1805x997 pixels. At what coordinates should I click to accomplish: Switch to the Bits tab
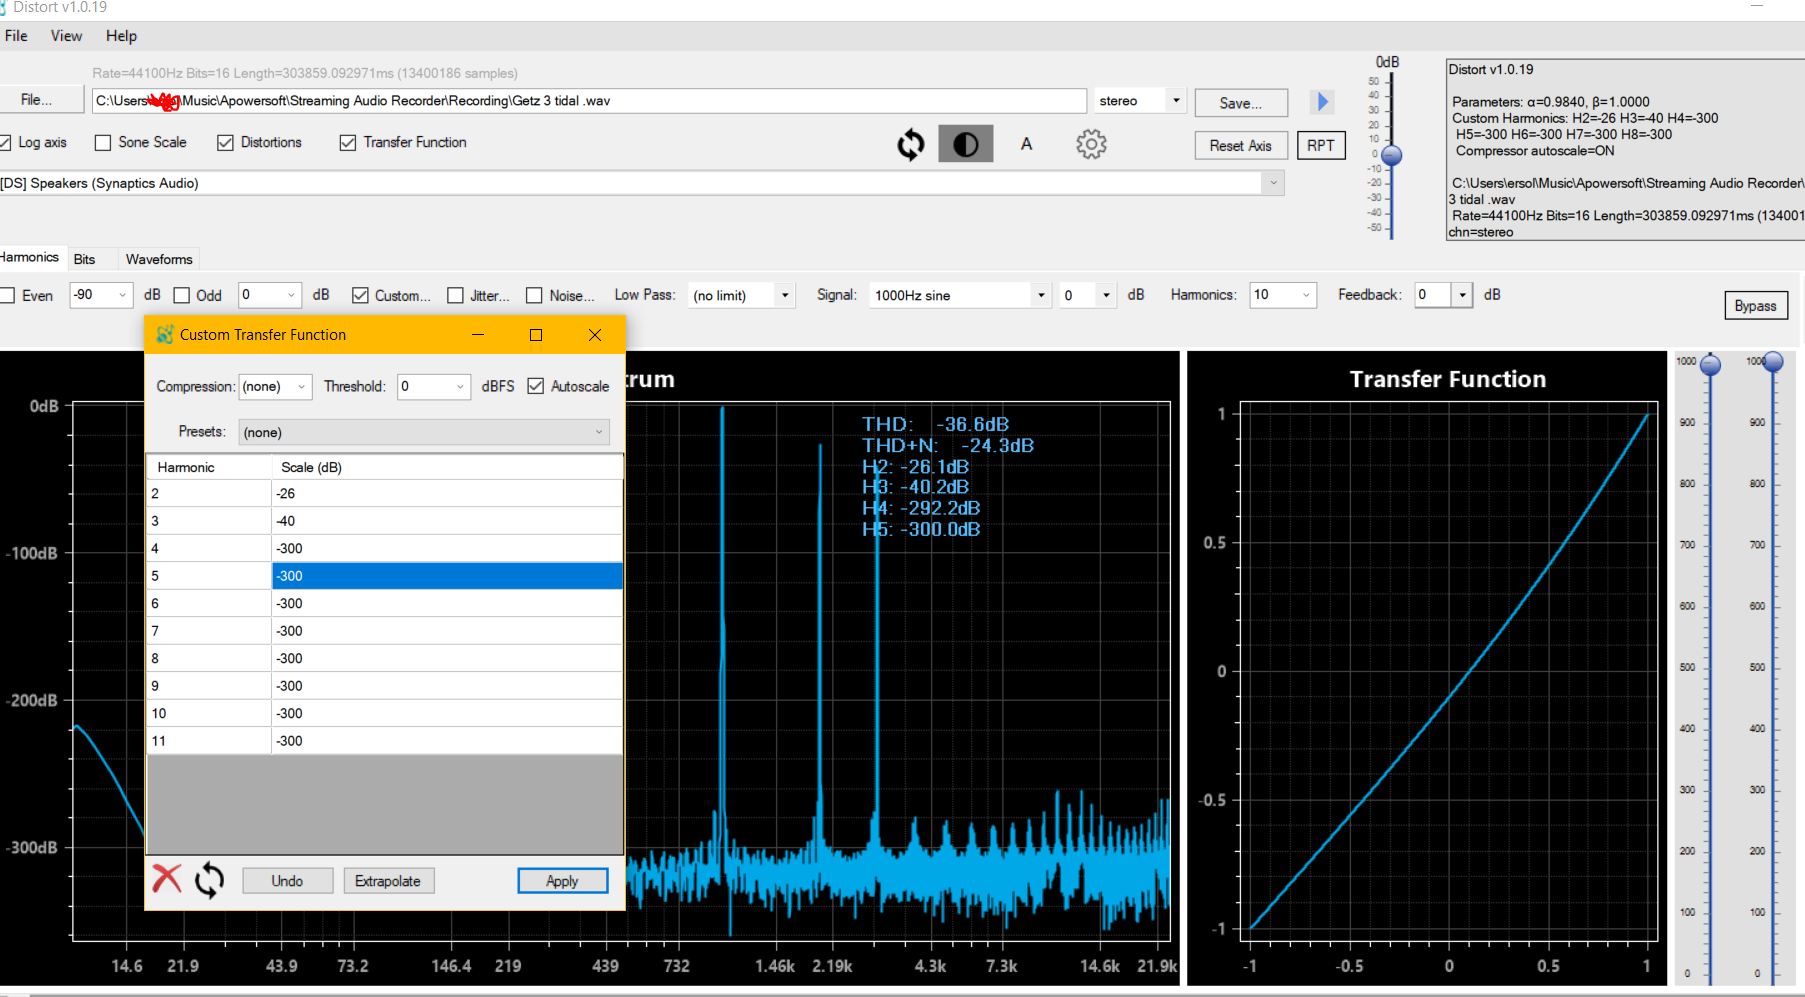(x=85, y=259)
